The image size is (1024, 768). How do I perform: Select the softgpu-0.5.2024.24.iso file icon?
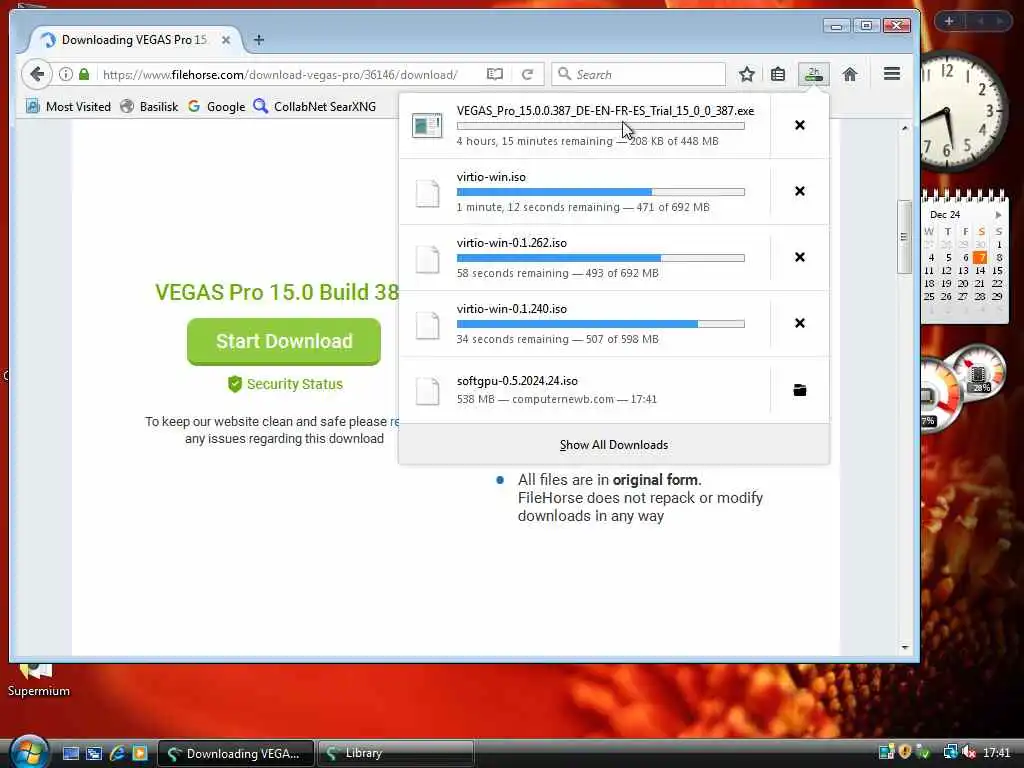pyautogui.click(x=428, y=391)
